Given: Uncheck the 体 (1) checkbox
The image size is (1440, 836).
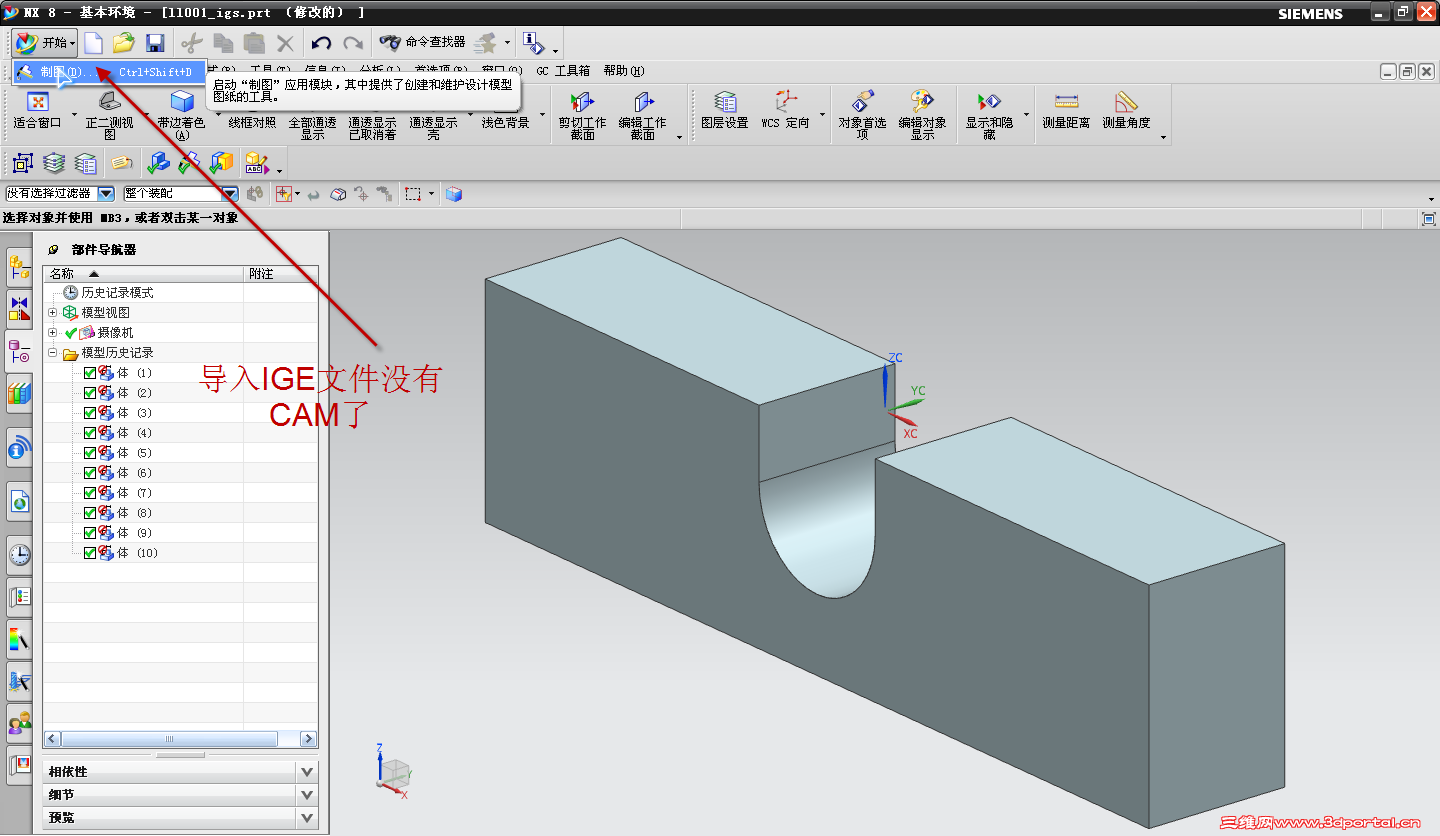Looking at the screenshot, I should pyautogui.click(x=90, y=373).
